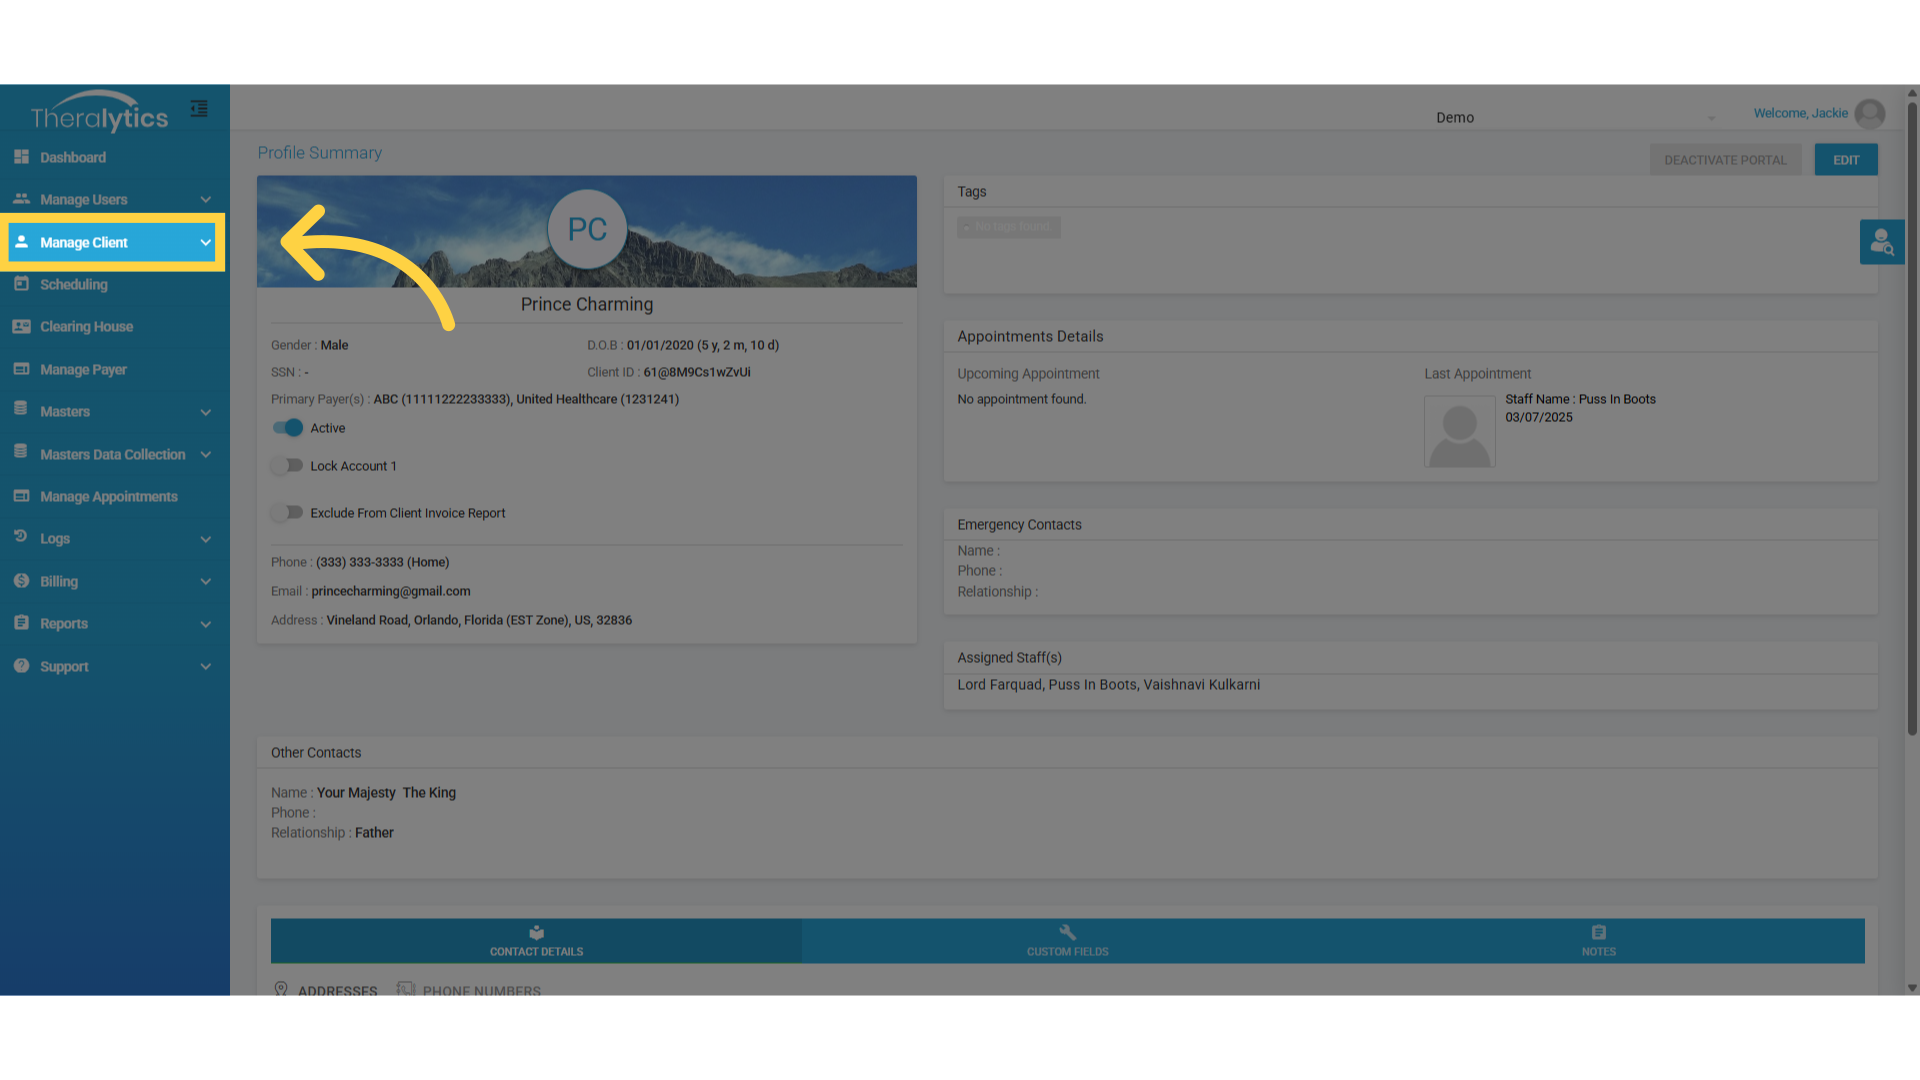Open Manage Appointments sidebar icon
The image size is (1920, 1080).
point(21,496)
